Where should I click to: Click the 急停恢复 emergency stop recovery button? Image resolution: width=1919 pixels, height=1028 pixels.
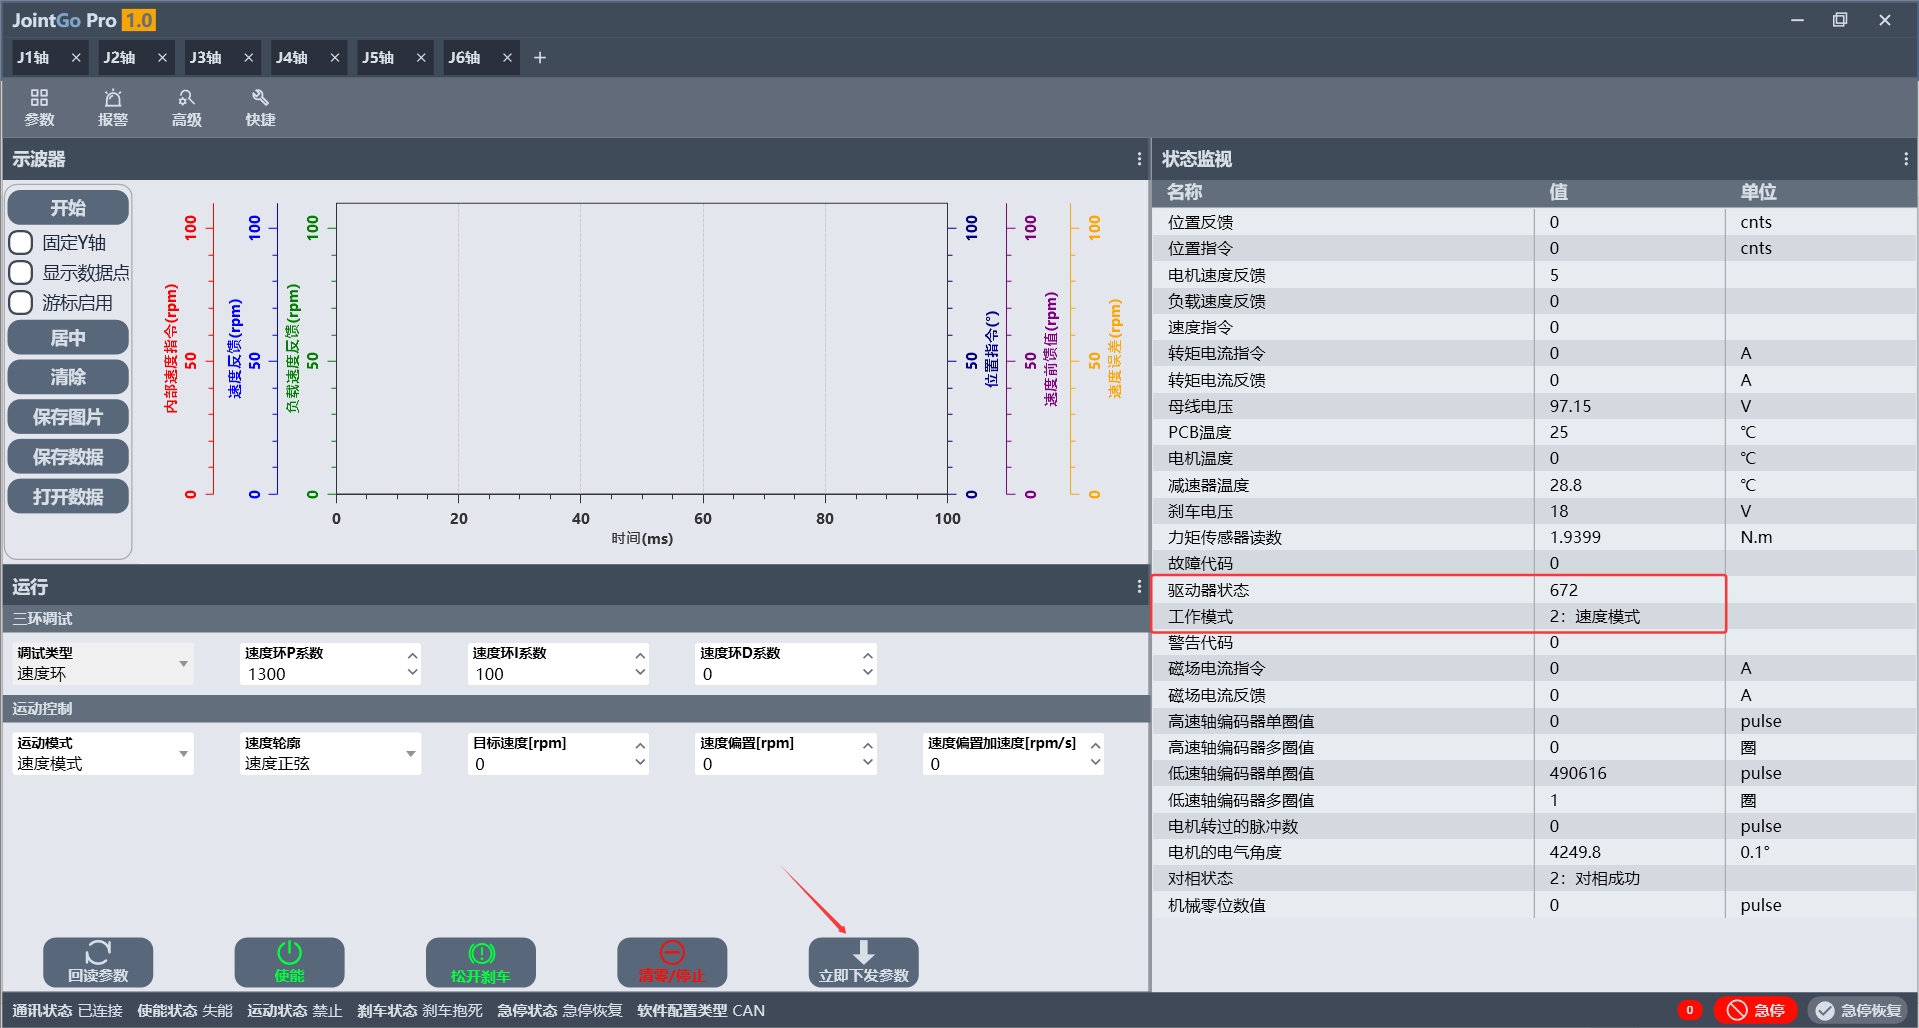click(1860, 1010)
